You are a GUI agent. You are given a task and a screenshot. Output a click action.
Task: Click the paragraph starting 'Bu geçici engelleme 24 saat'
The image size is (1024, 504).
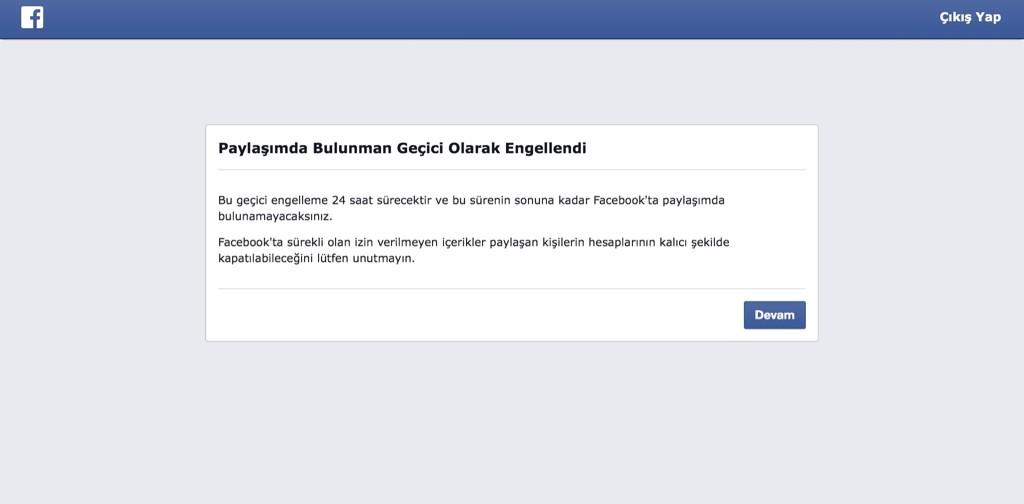pyautogui.click(x=472, y=208)
